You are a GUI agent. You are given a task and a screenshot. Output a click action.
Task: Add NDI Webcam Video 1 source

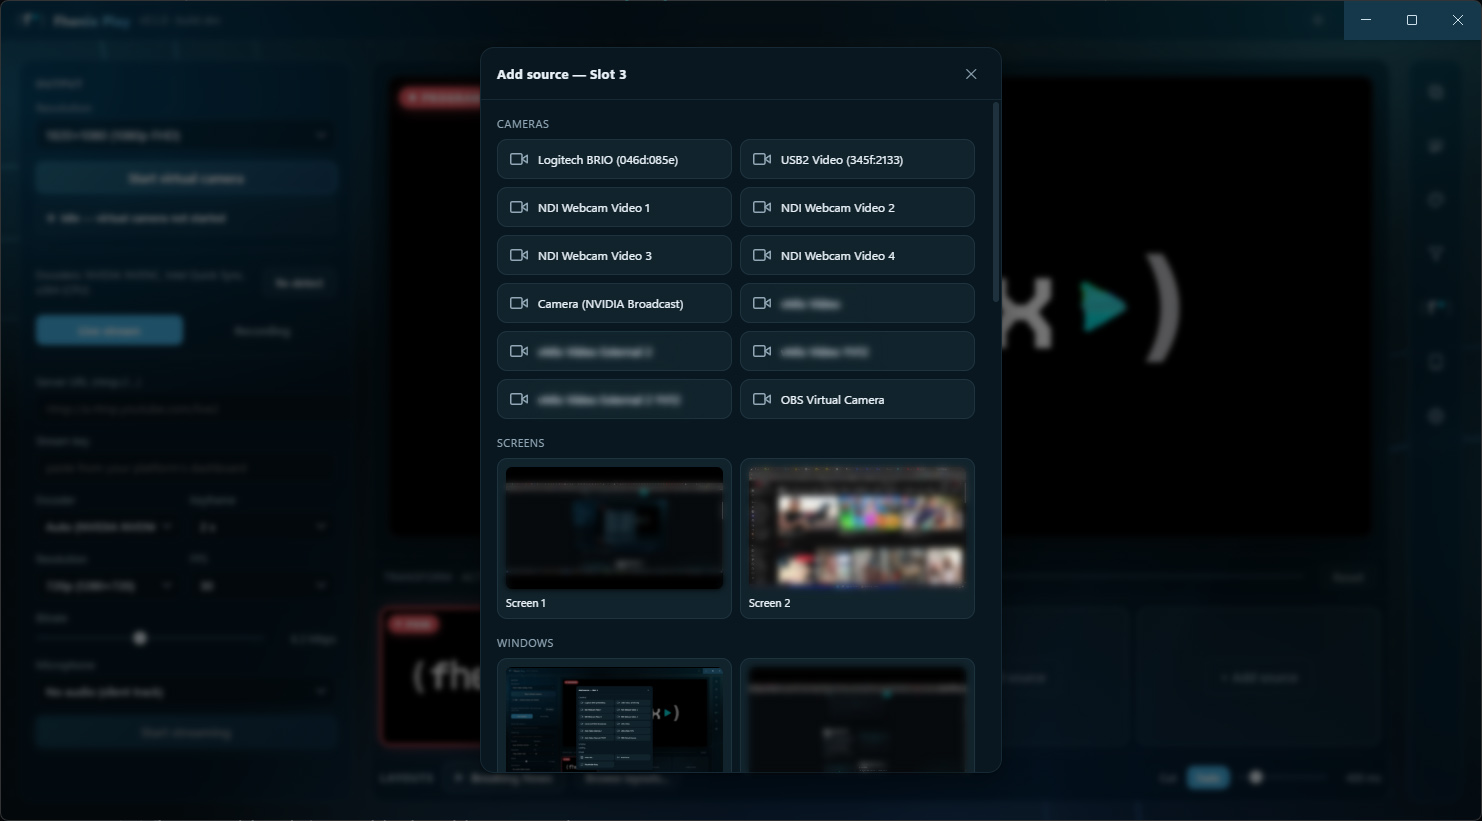pos(614,207)
